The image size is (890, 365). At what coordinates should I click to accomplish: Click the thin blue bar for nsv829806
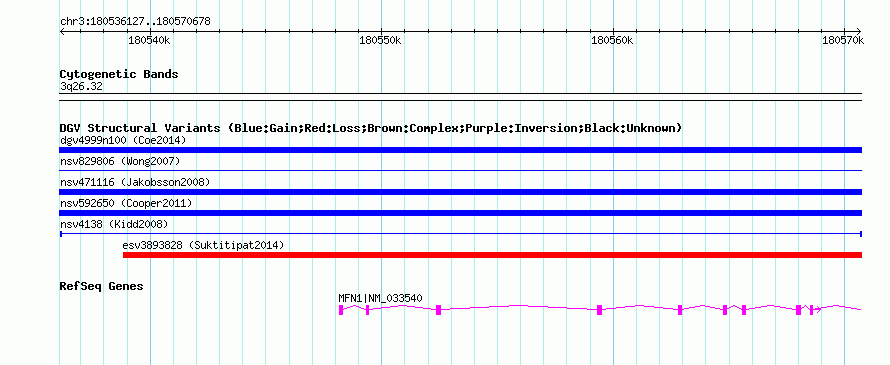(x=460, y=170)
